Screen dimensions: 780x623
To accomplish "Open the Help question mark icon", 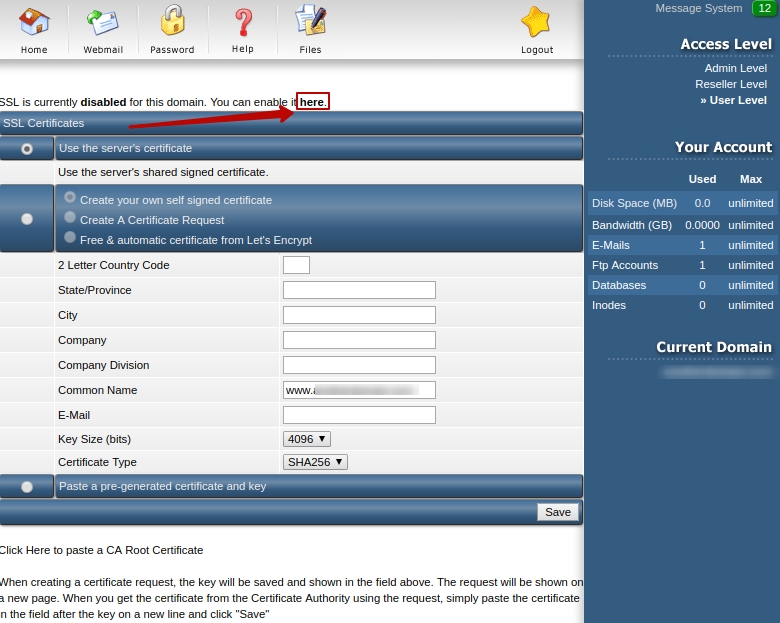I will tap(243, 22).
